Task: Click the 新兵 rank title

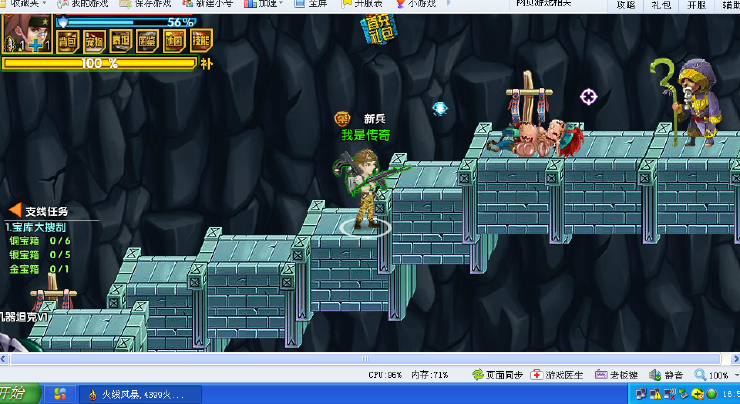Action: [375, 118]
